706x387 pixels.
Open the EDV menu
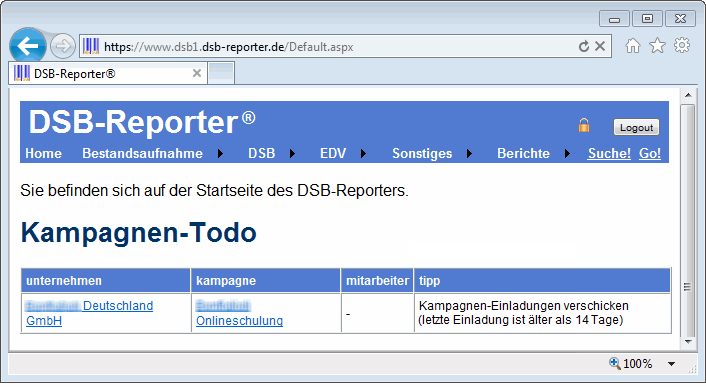[333, 153]
